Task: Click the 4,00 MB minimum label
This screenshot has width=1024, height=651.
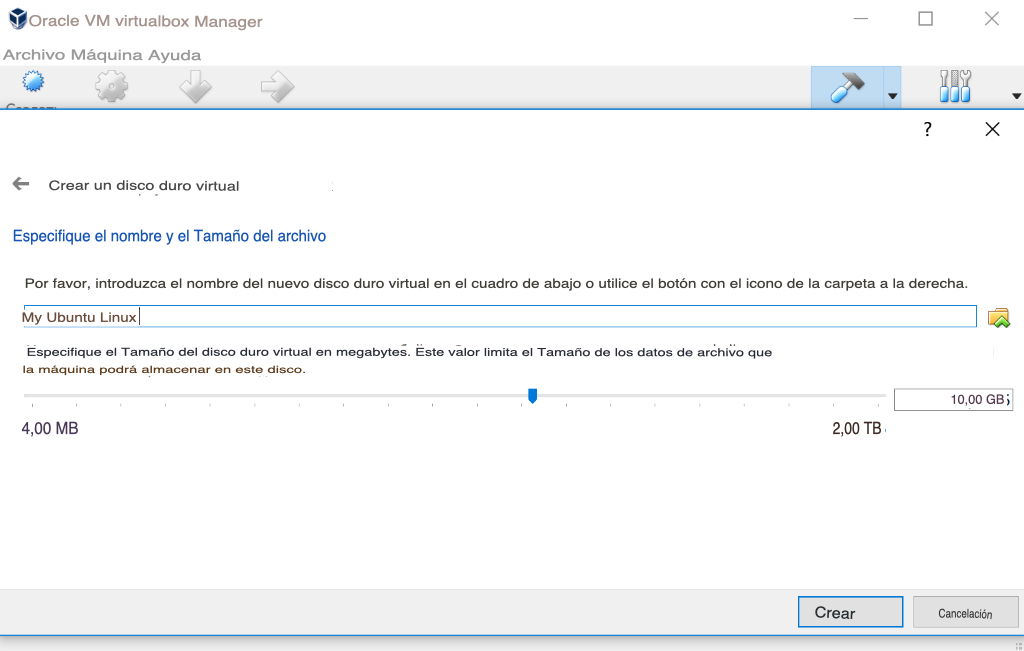Action: pos(50,429)
